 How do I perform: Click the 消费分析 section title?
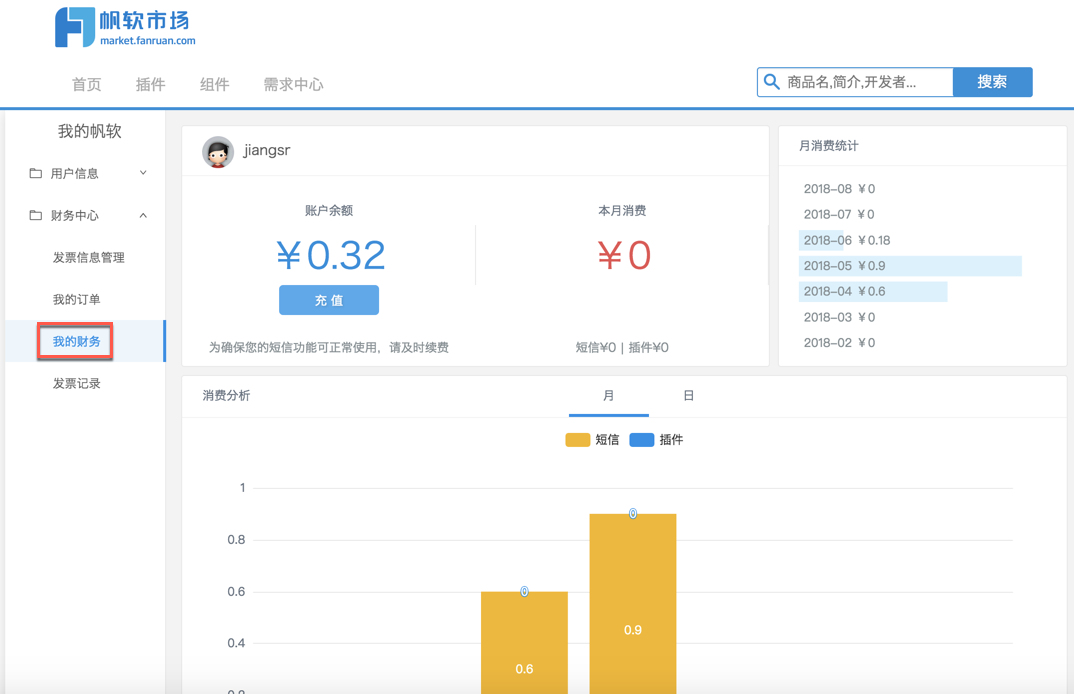pos(226,395)
